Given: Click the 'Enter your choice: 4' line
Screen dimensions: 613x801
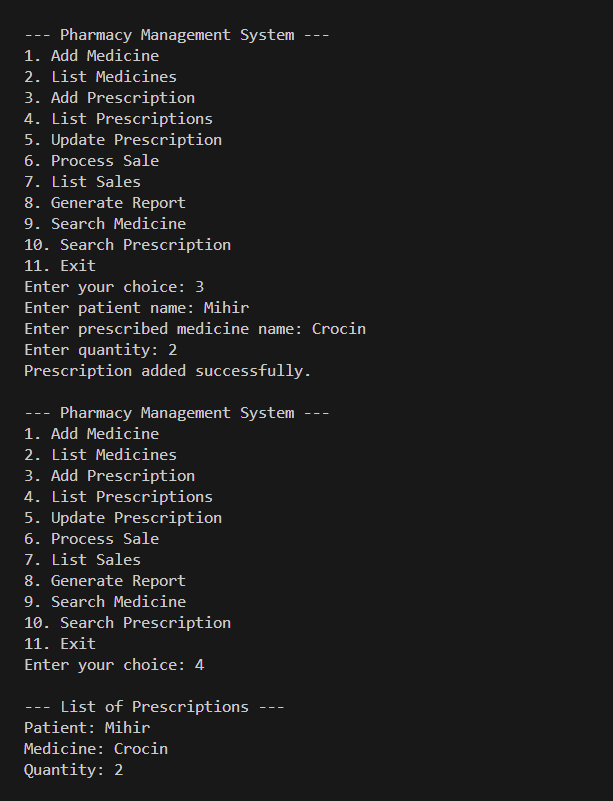Looking at the screenshot, I should point(114,665).
